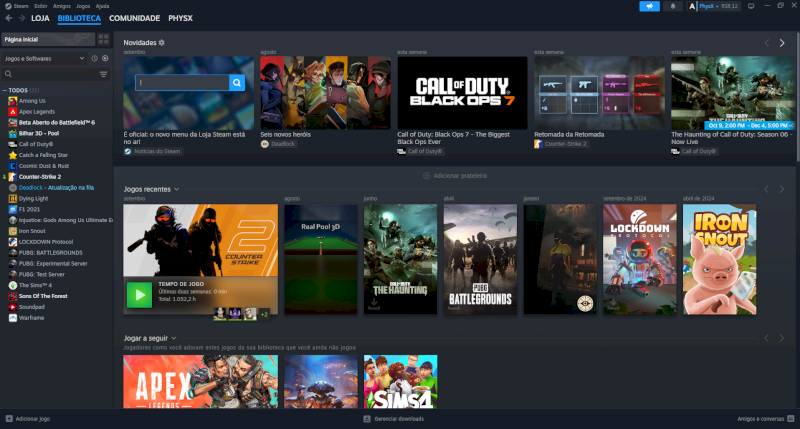Select Among Us in game list
Image resolution: width=800 pixels, height=429 pixels.
[x=32, y=101]
